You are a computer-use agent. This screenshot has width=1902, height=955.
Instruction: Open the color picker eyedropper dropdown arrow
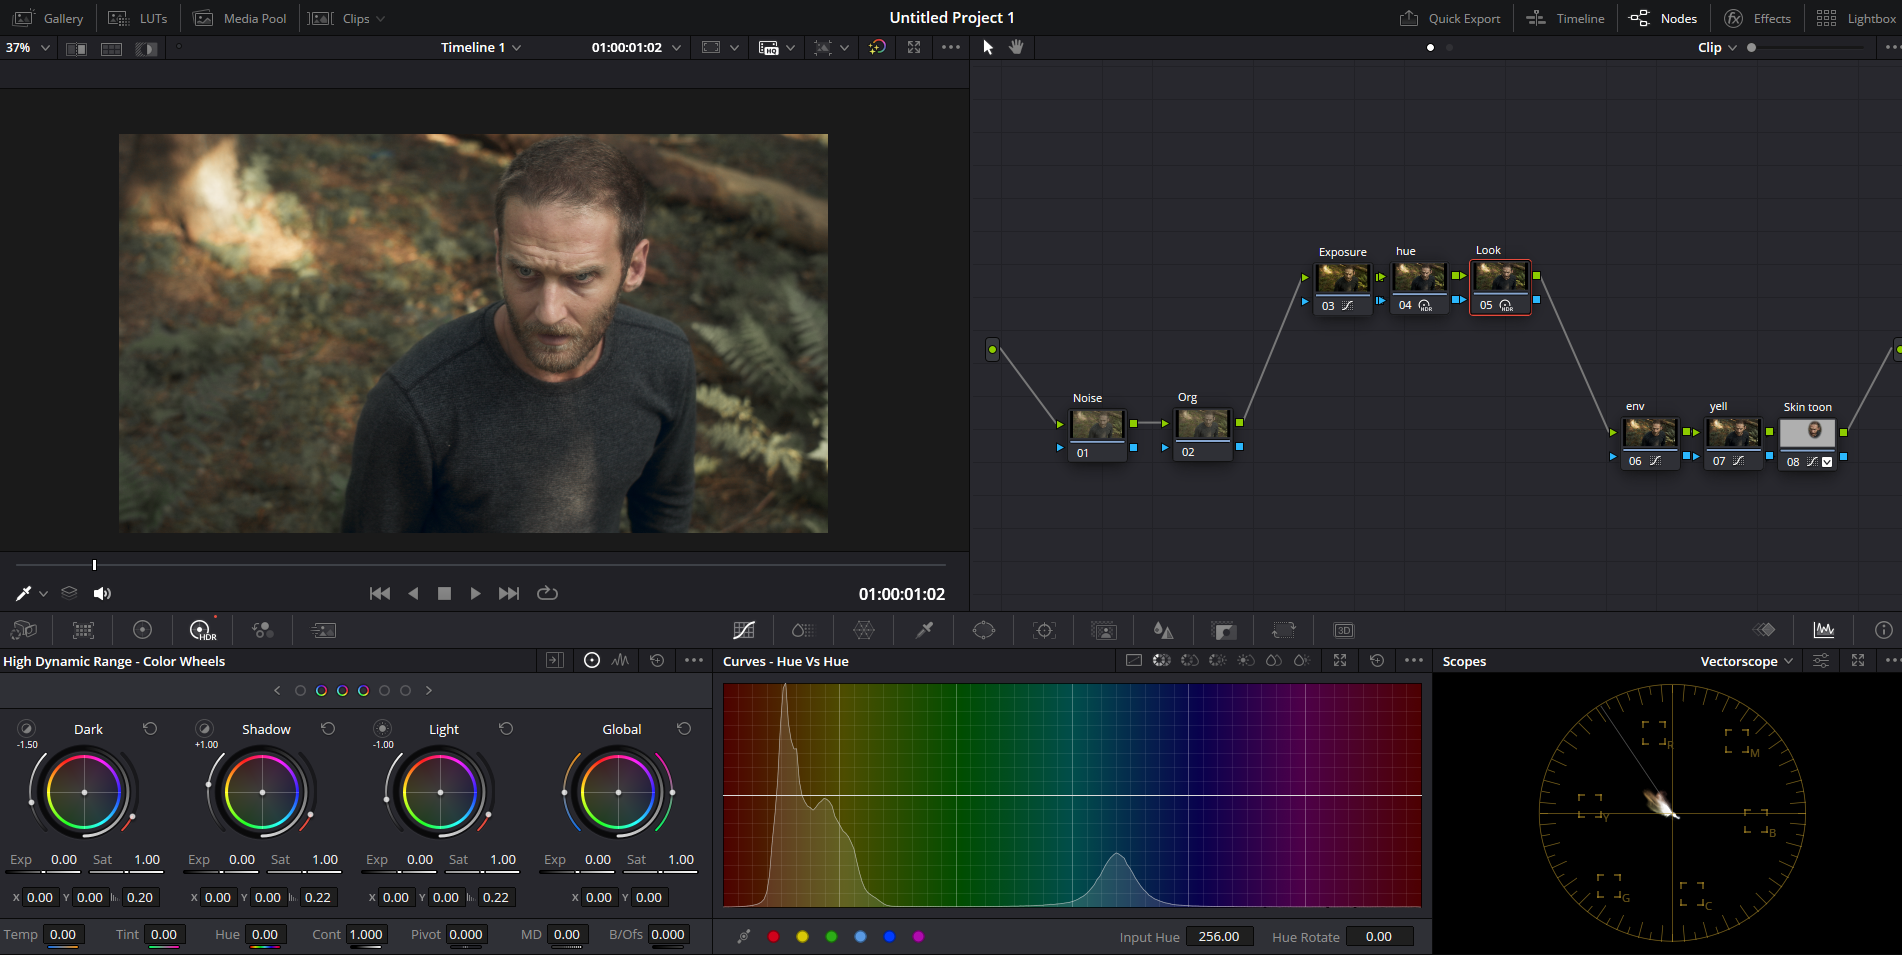click(x=44, y=594)
